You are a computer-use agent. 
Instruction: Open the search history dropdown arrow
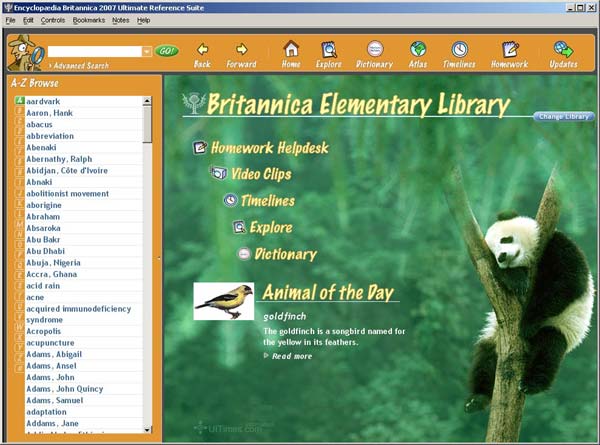147,51
